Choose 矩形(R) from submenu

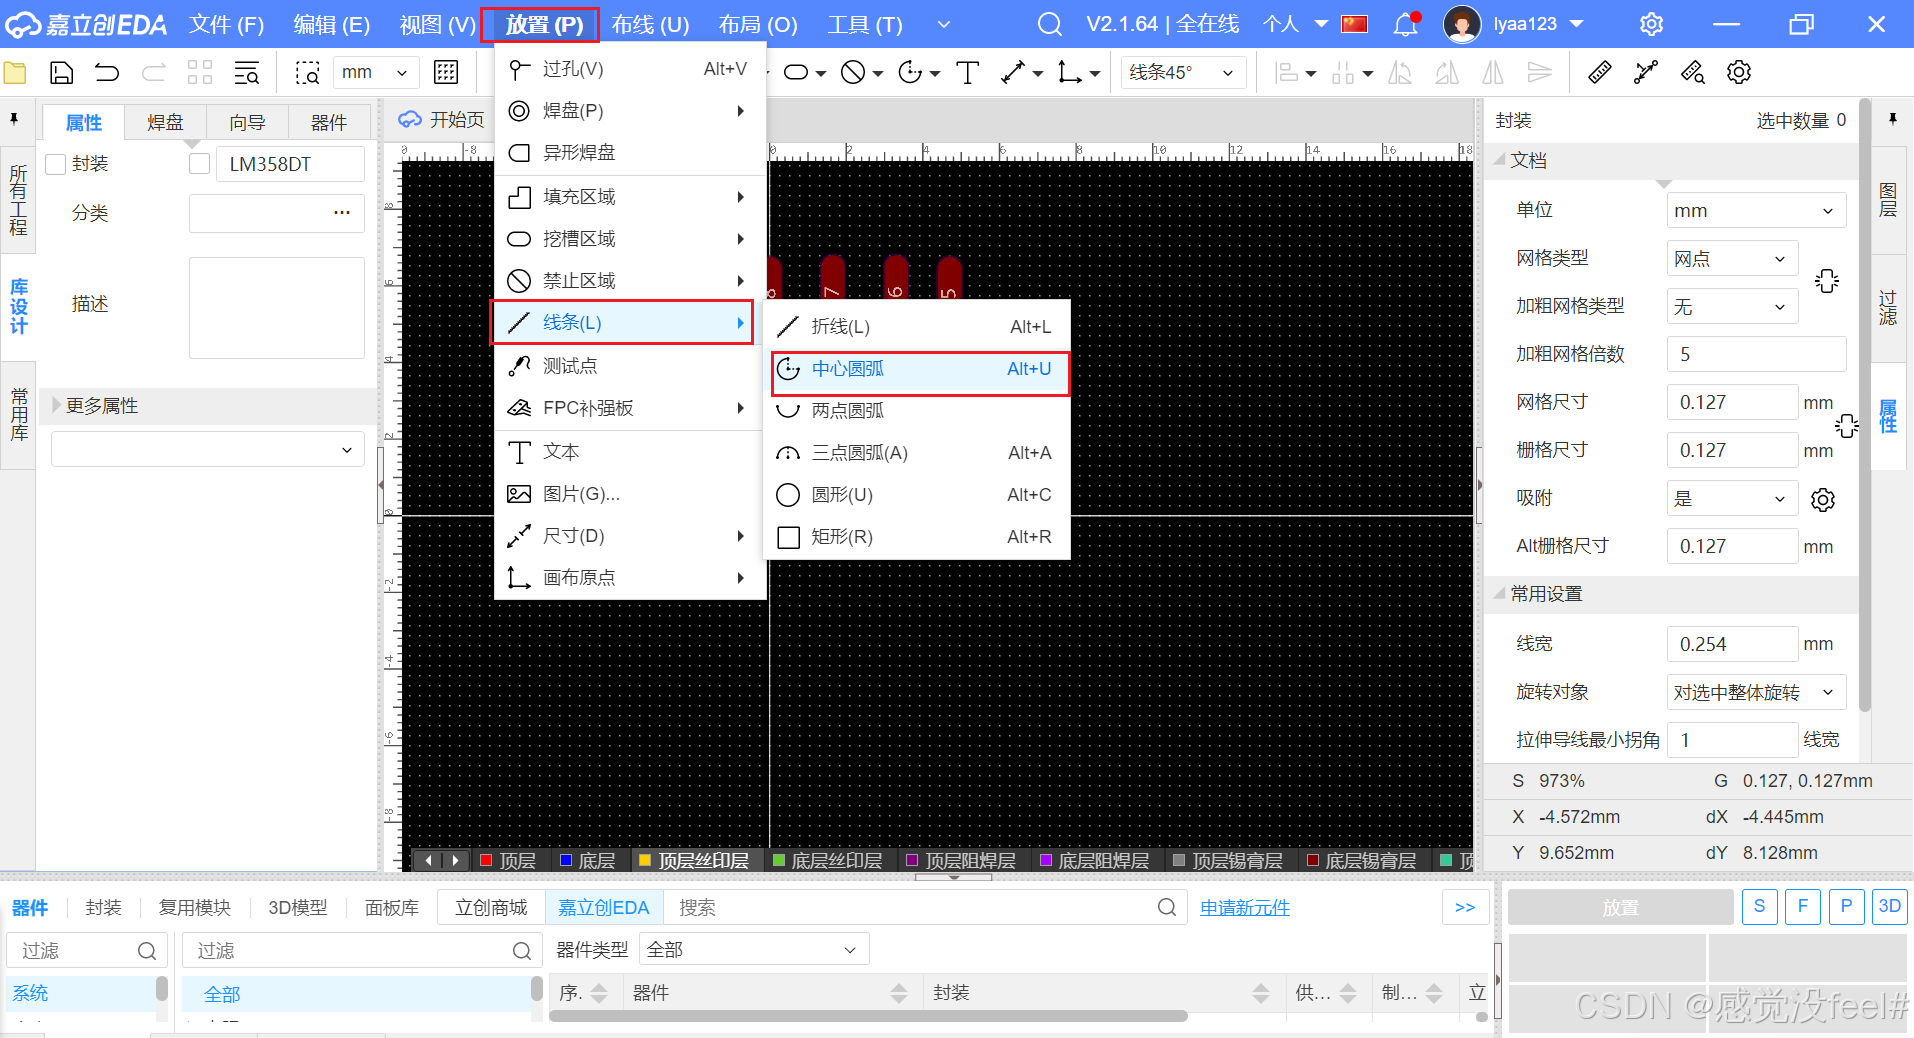tap(917, 537)
